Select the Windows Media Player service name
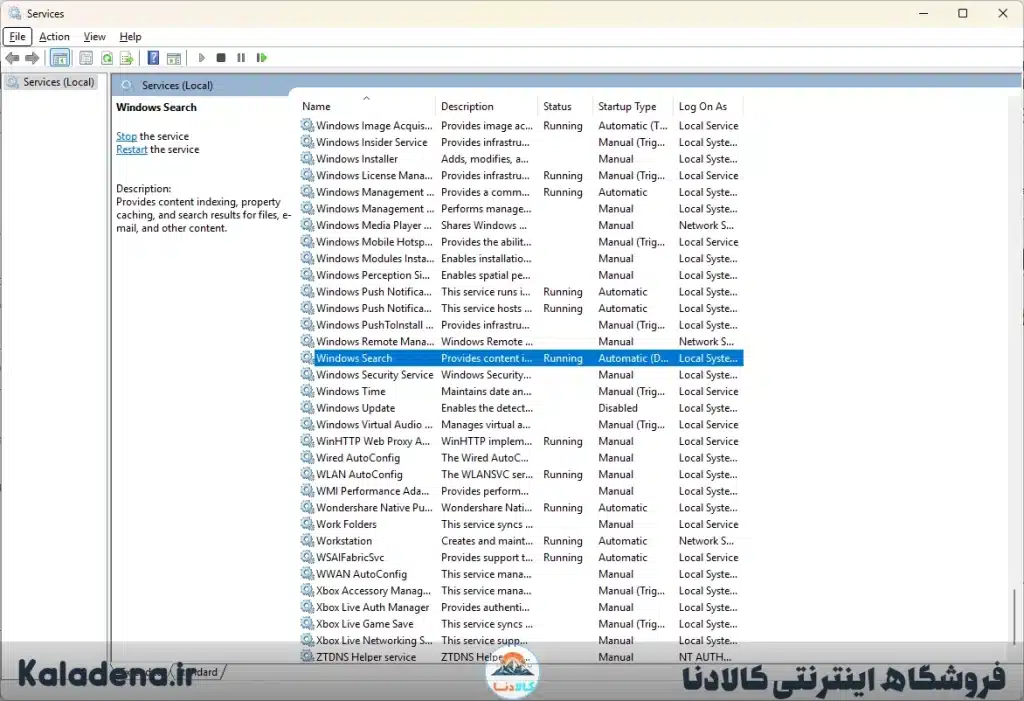Screen dimensions: 1024x701 click(374, 225)
